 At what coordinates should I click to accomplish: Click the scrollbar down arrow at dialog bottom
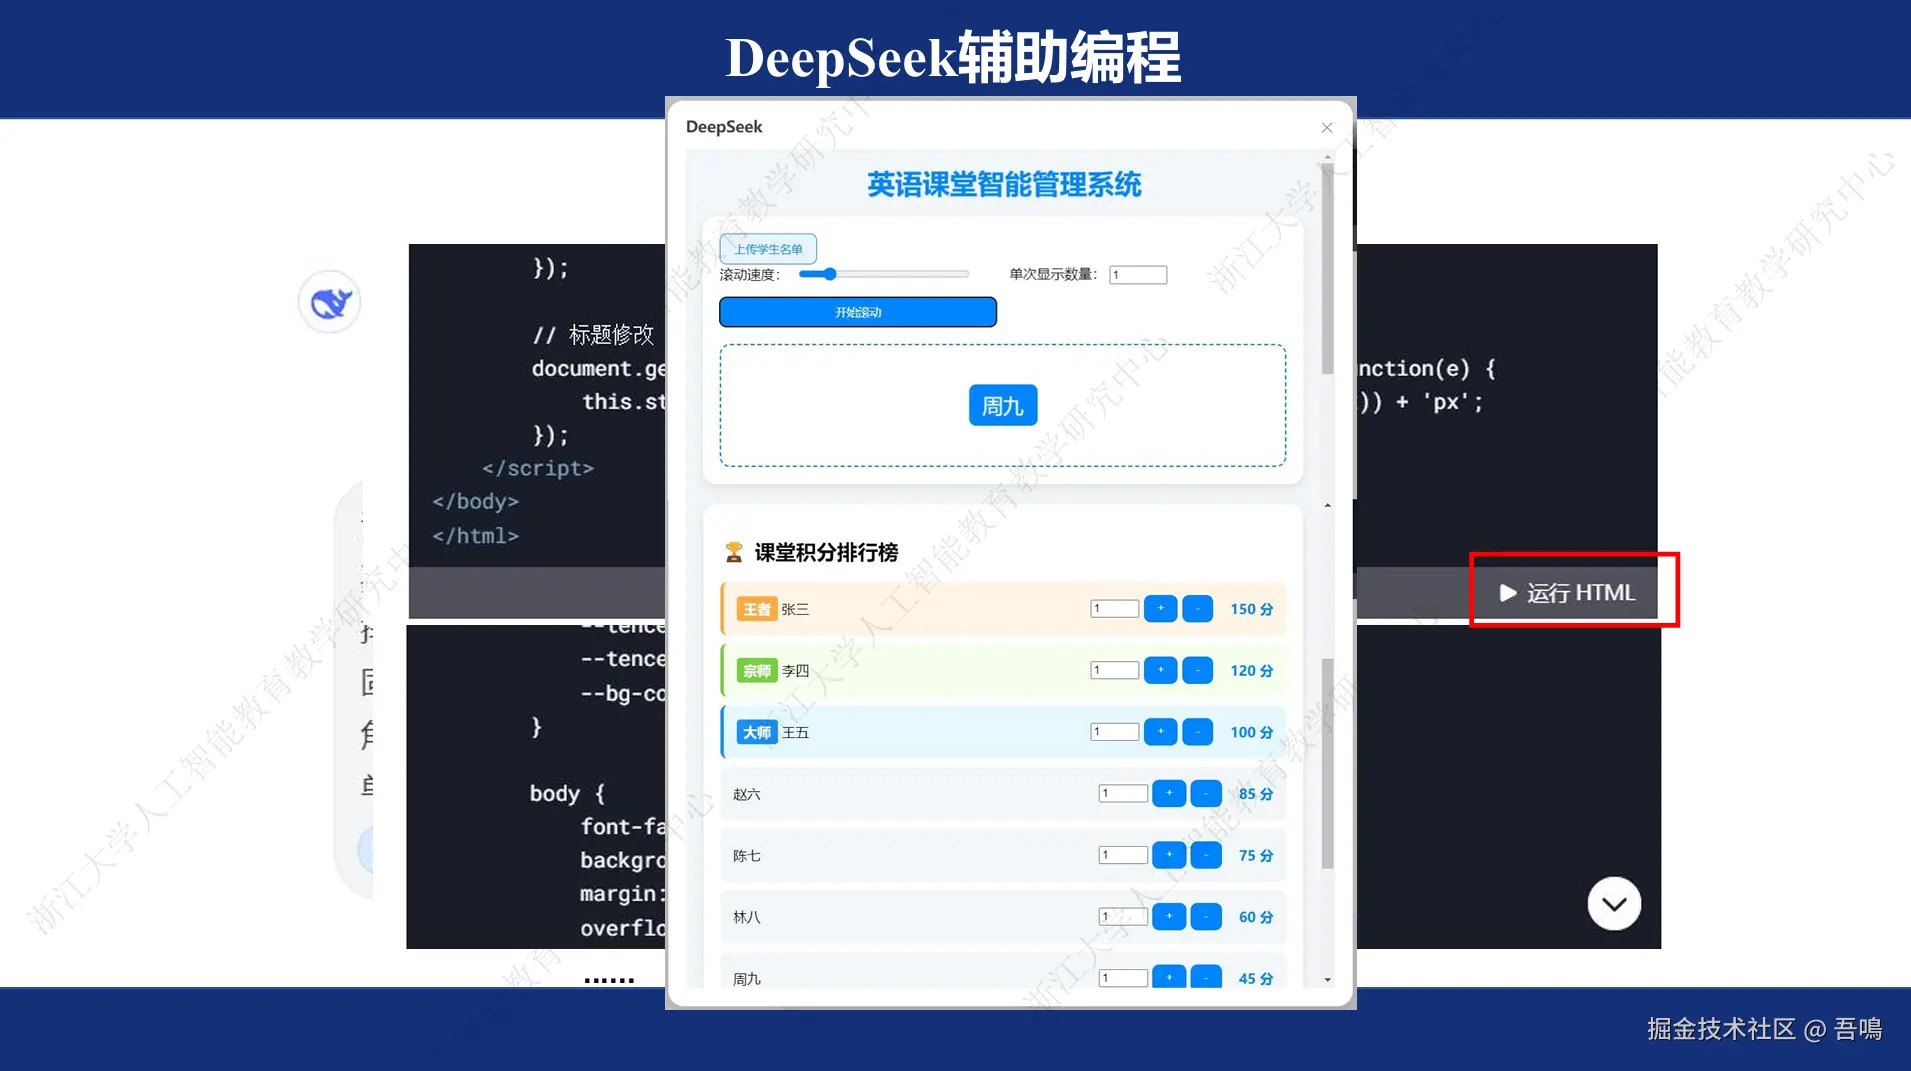[1328, 980]
